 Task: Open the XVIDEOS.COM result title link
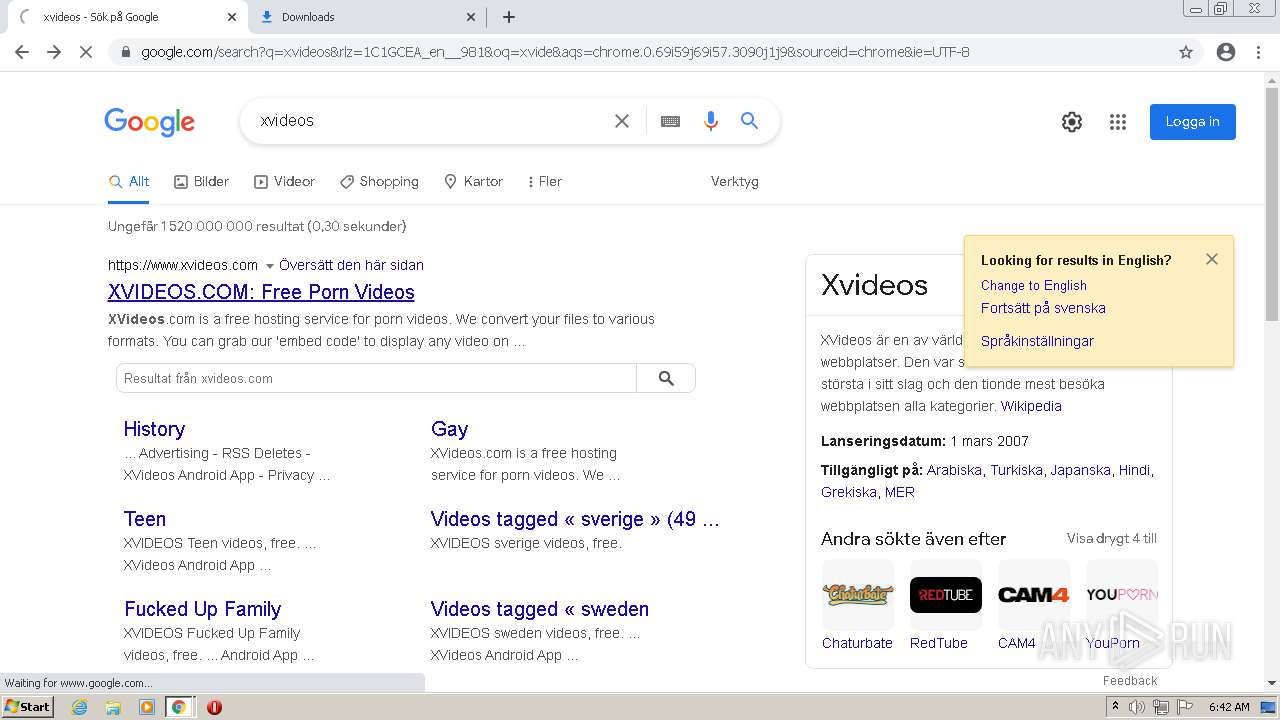261,292
